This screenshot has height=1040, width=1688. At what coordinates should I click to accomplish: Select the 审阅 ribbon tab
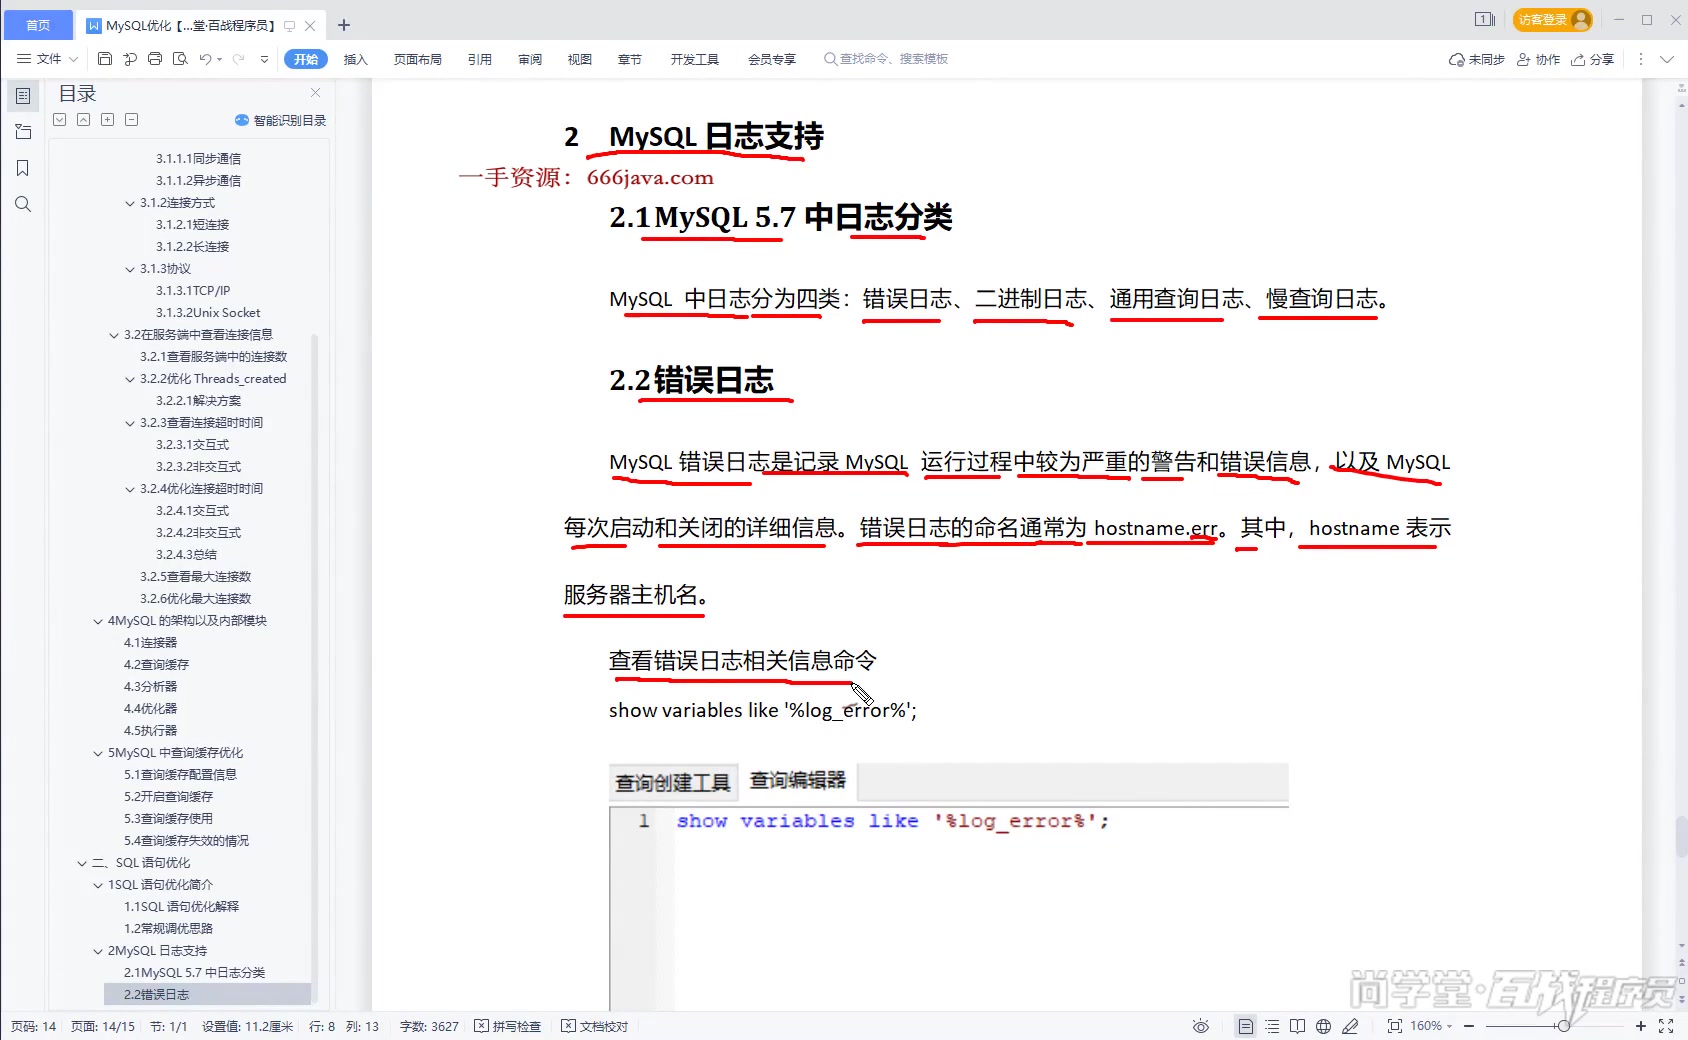click(530, 59)
